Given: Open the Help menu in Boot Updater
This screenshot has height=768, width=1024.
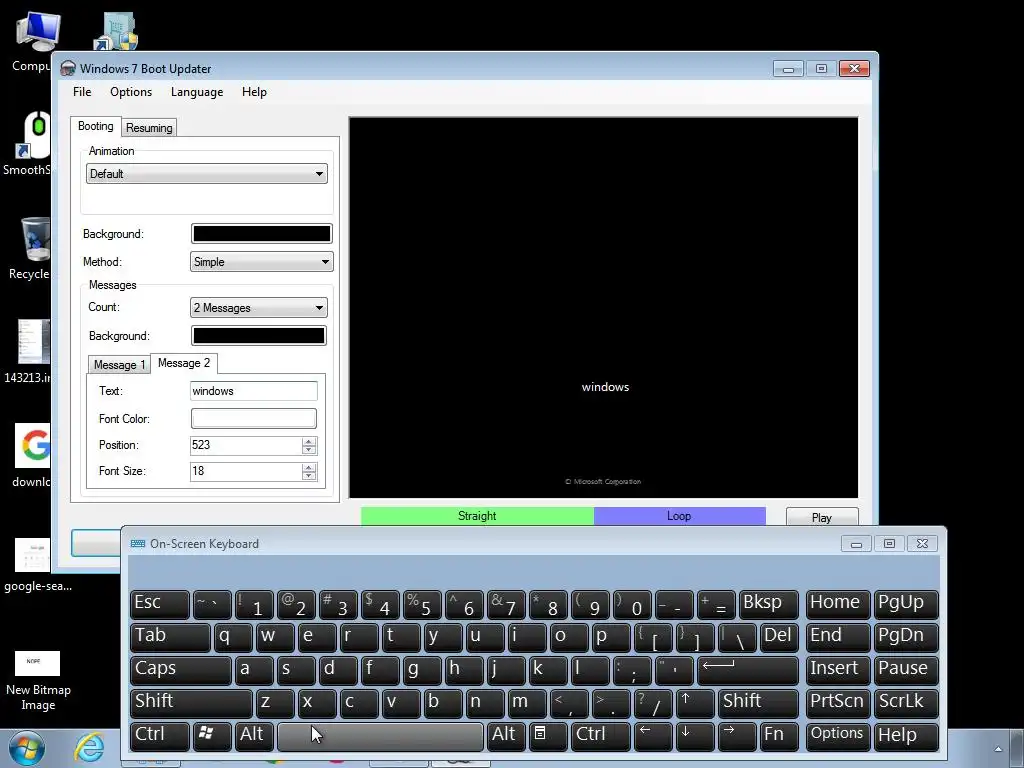Looking at the screenshot, I should click(254, 92).
